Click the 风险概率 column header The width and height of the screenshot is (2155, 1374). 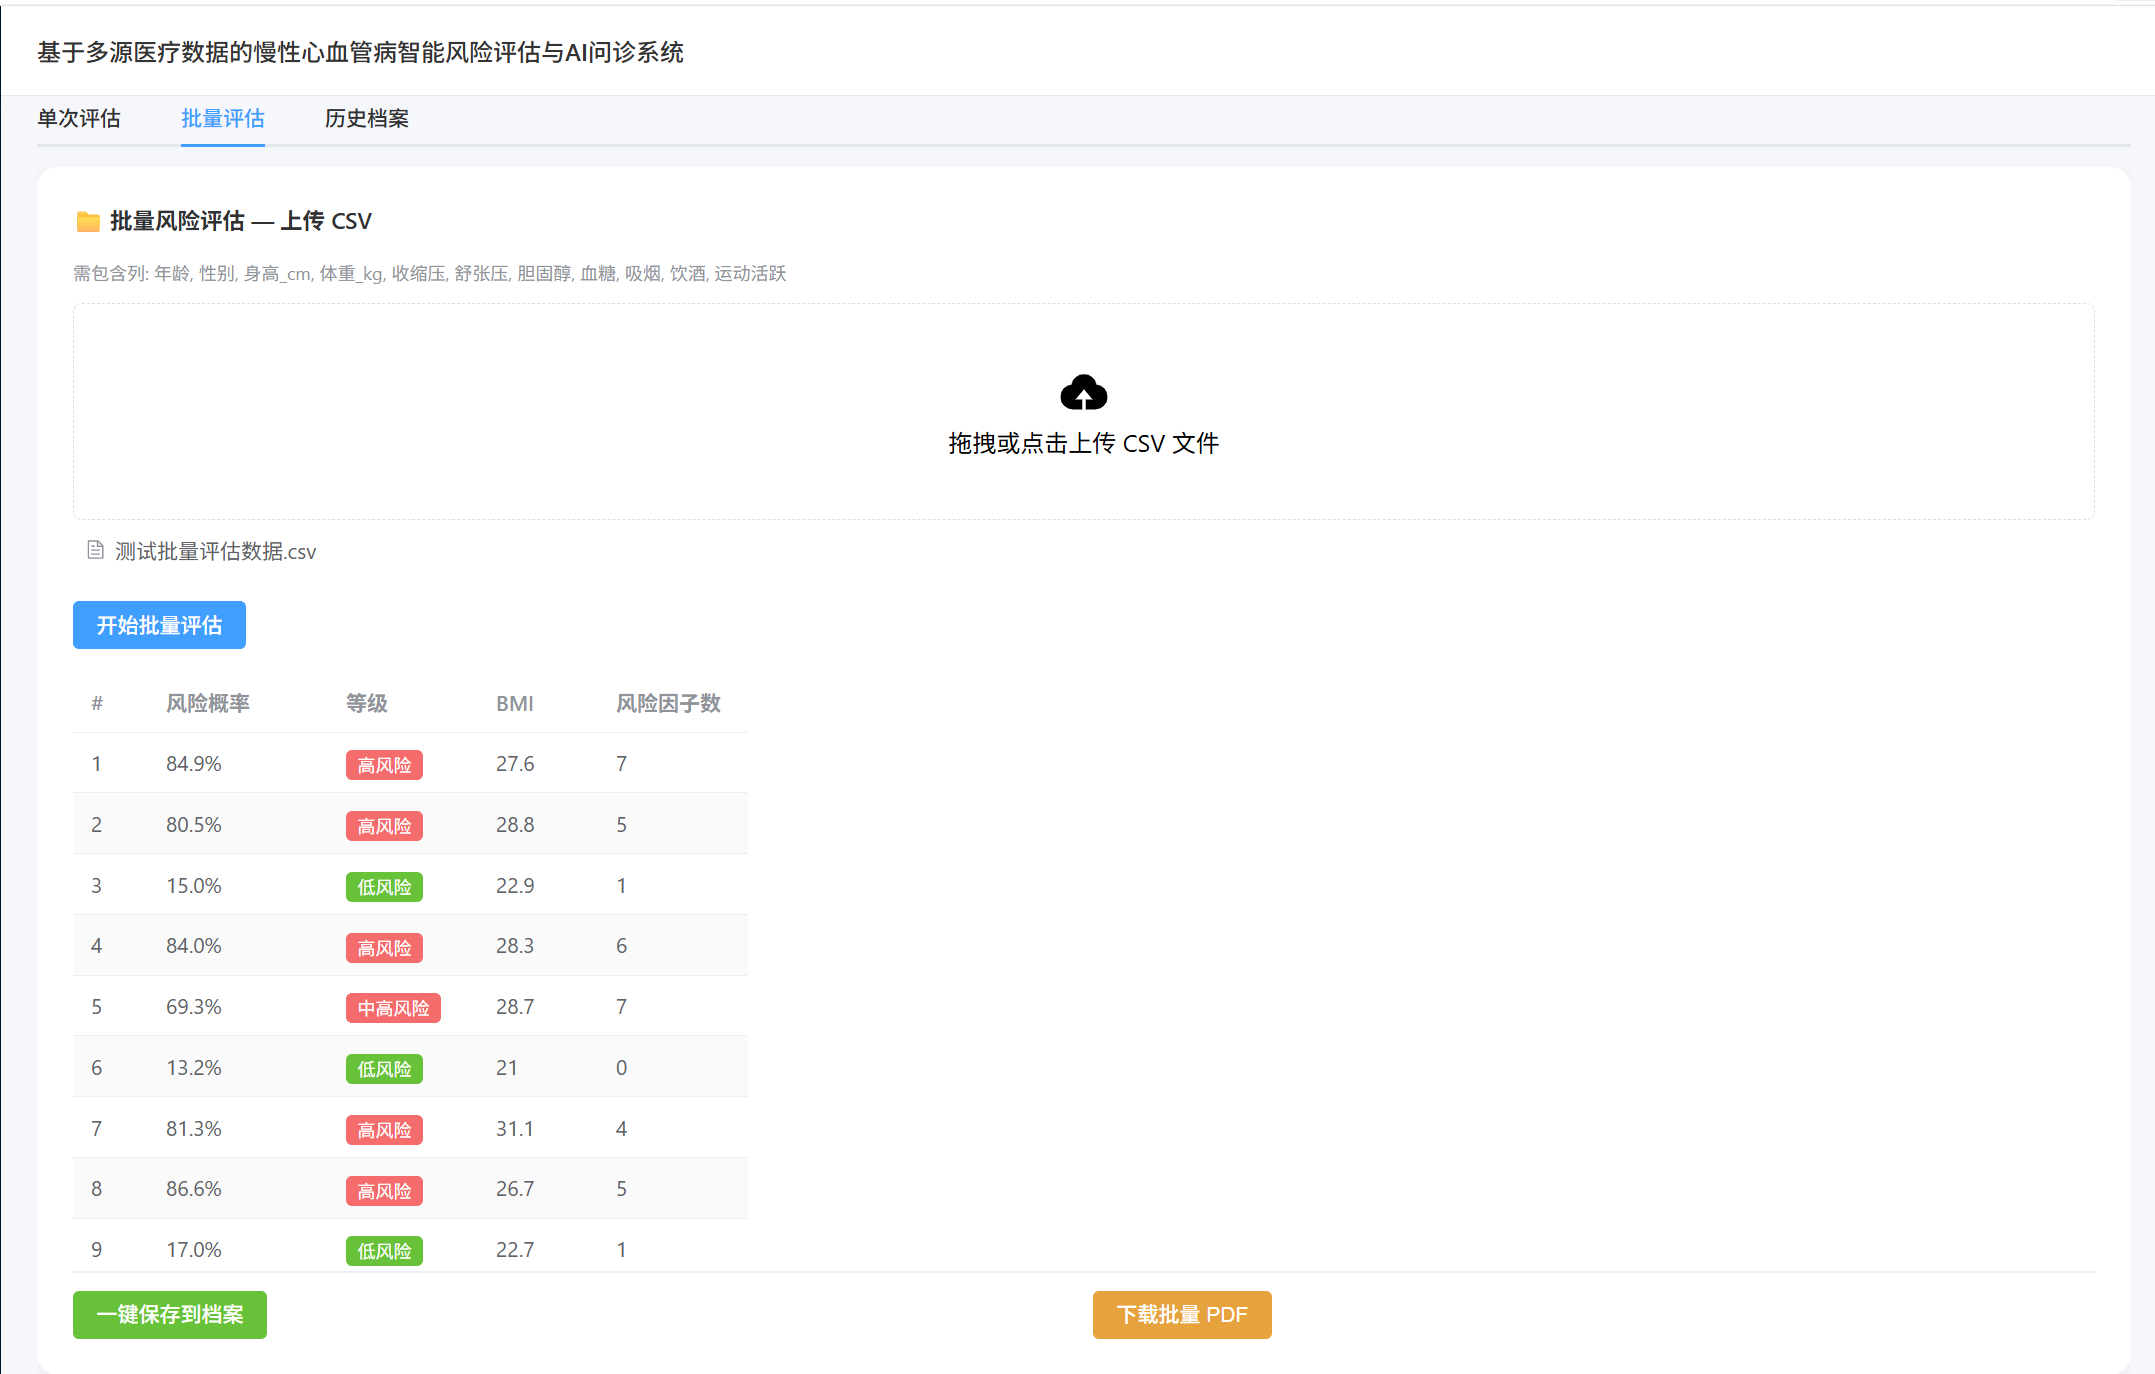click(208, 703)
